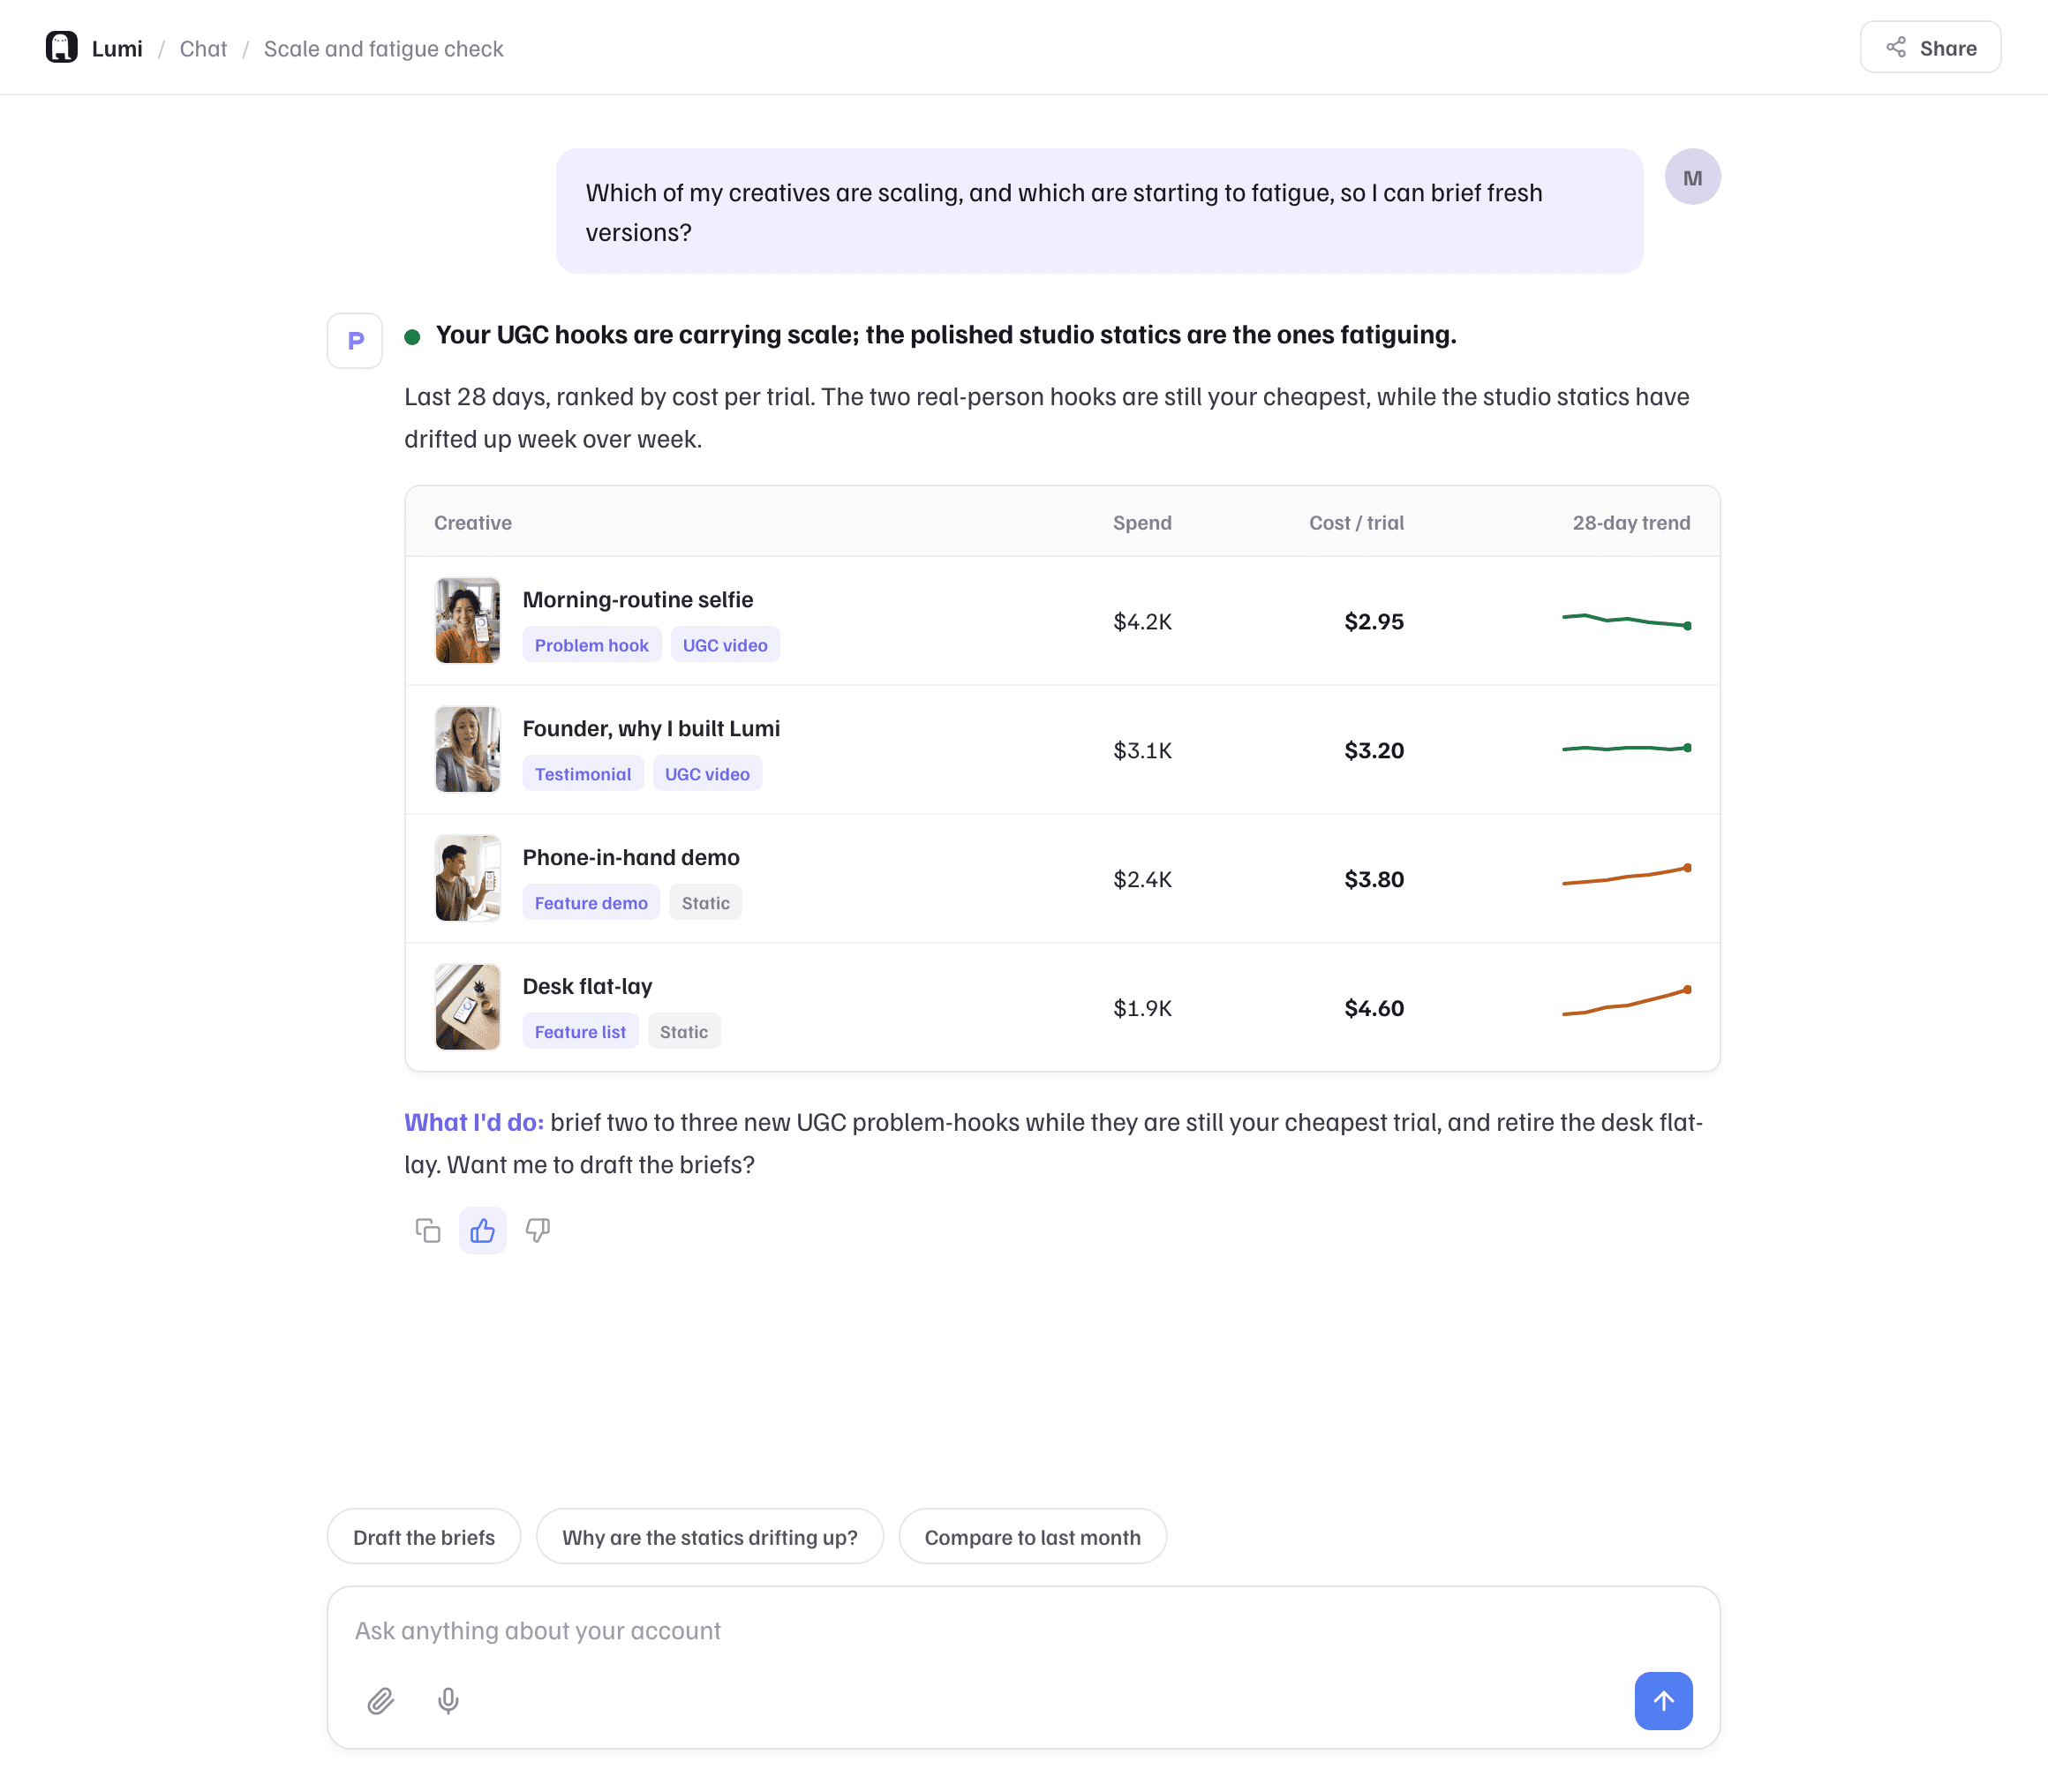The width and height of the screenshot is (2048, 1792).
Task: Click the Desk flat-lay title
Action: (587, 986)
